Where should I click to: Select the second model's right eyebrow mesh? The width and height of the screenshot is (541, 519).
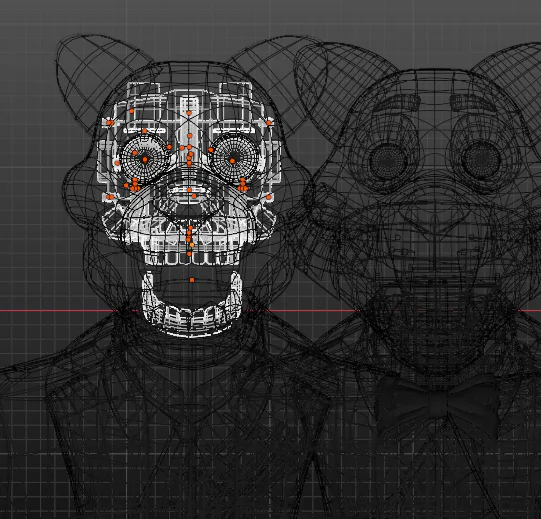point(471,101)
